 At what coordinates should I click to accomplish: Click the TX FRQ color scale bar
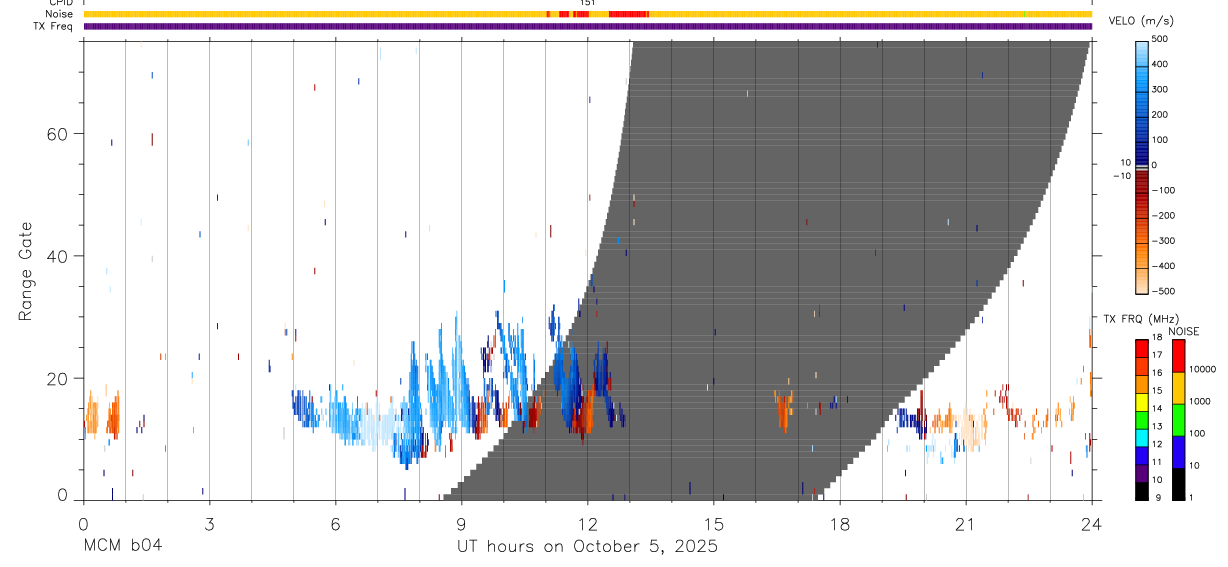click(1141, 419)
